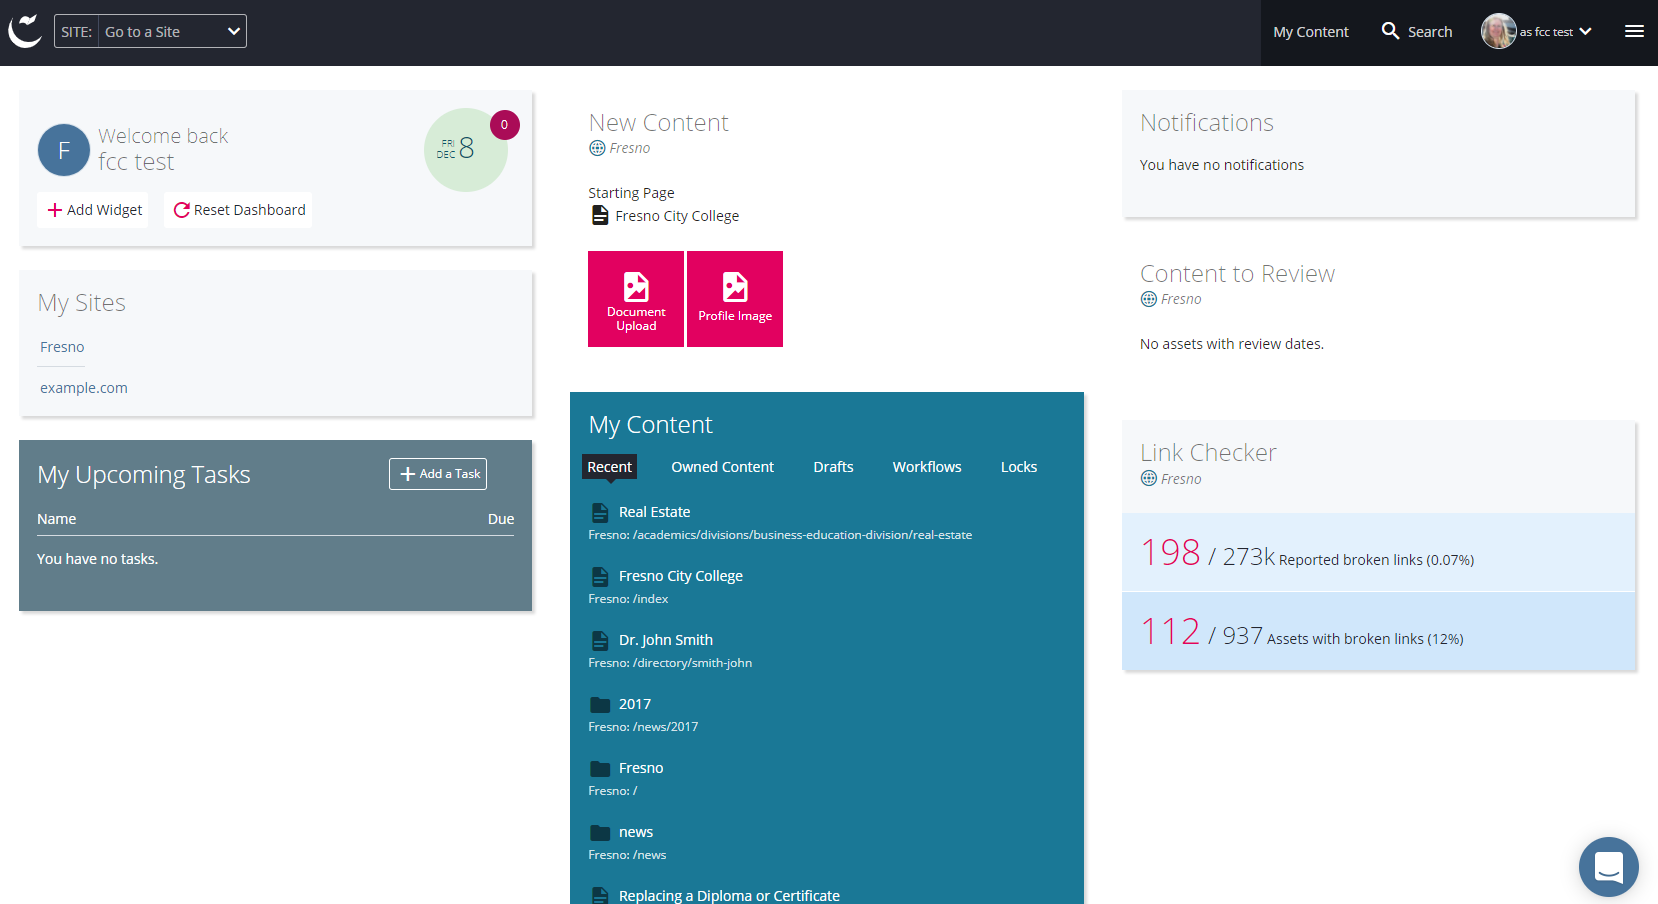Click the Due column header

coord(501,519)
